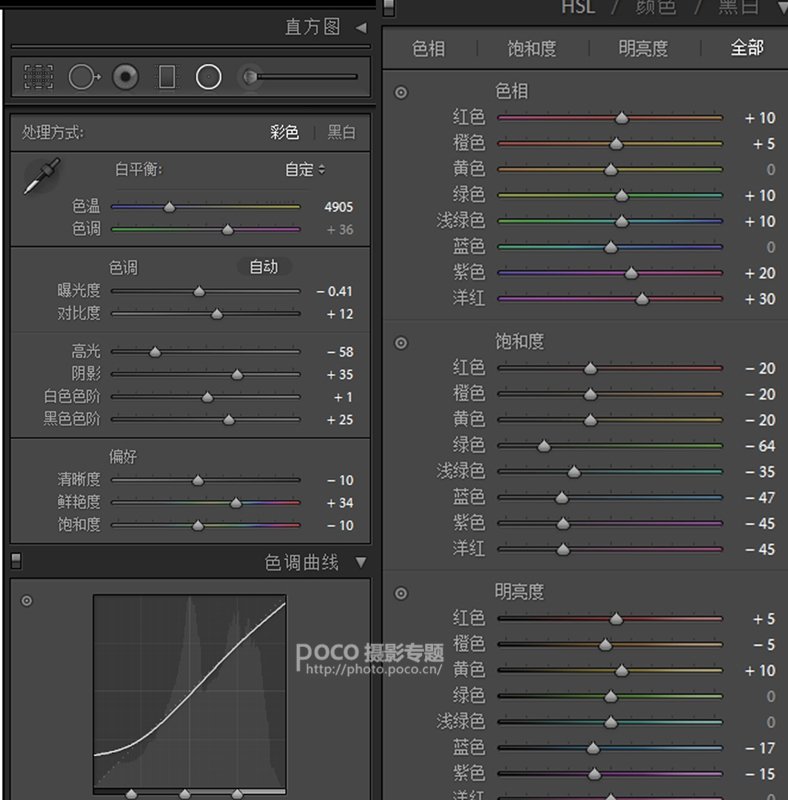Set treatment to Black & White (黑白)
The width and height of the screenshot is (788, 800).
coord(341,133)
